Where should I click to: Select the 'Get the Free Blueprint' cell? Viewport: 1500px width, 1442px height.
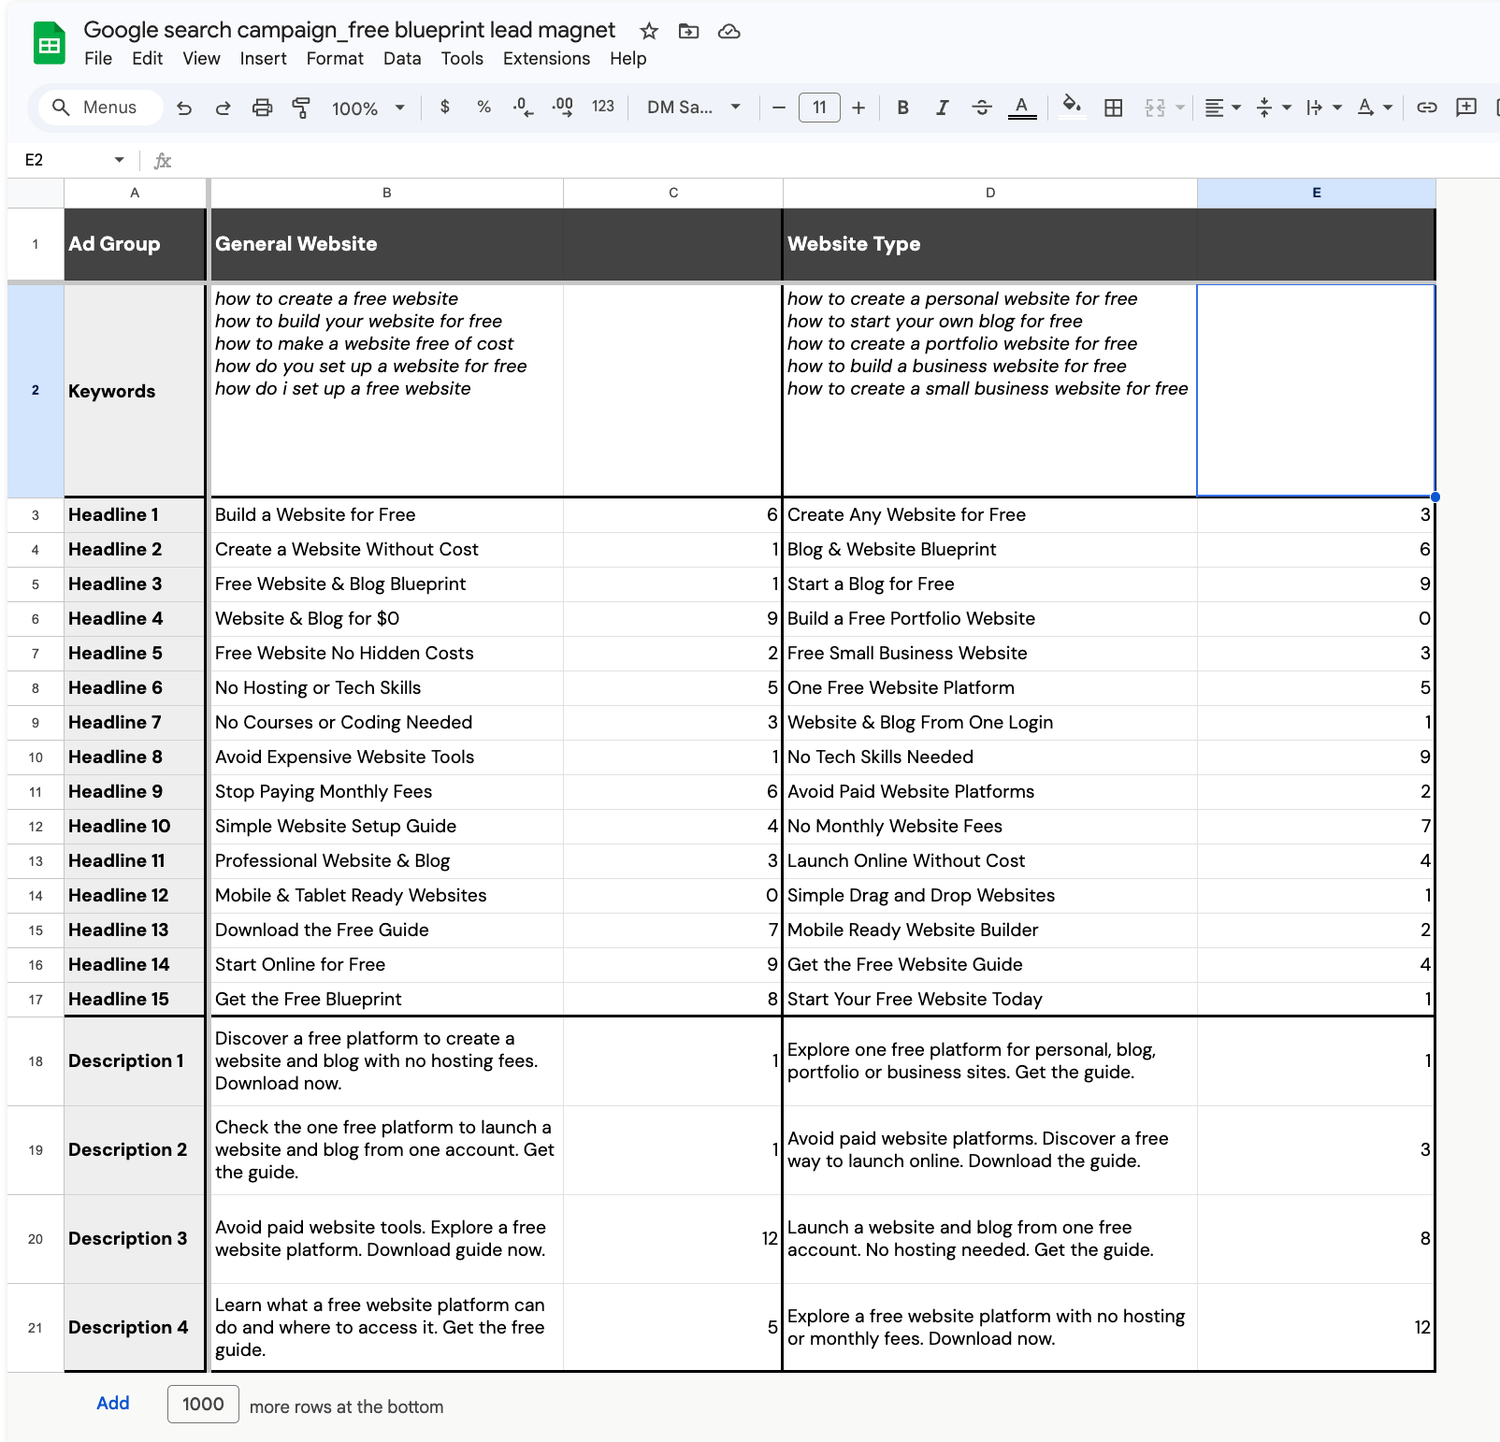[387, 999]
